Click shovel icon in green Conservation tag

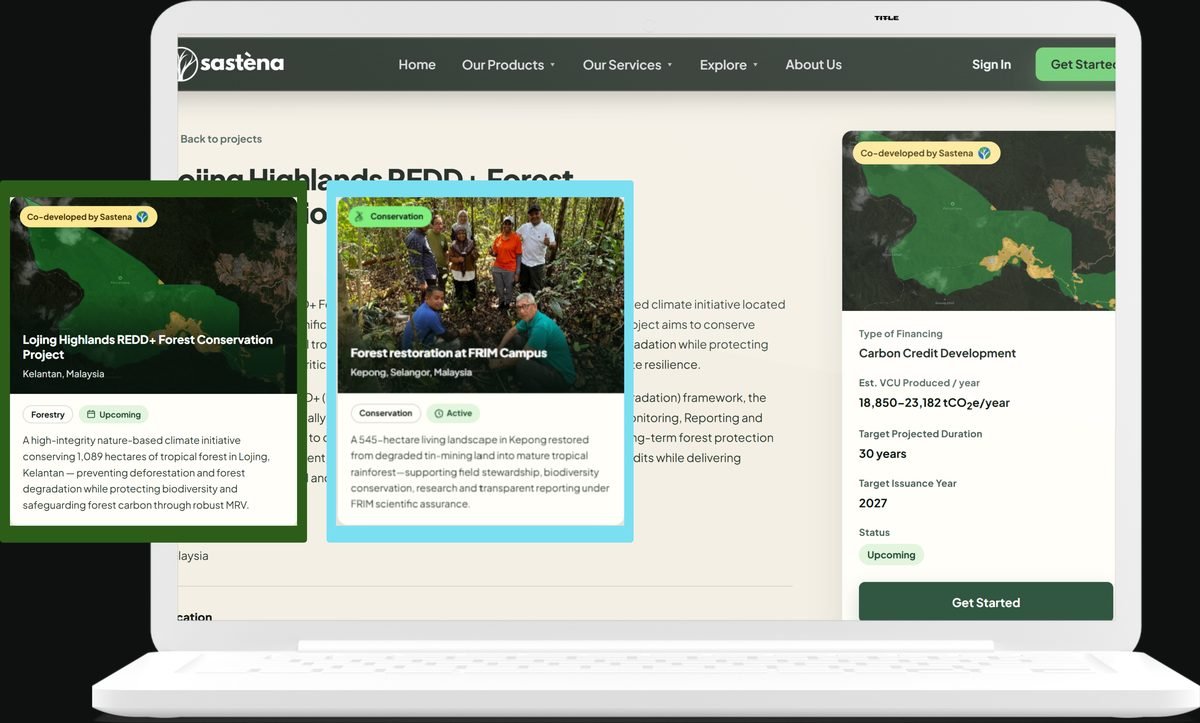[x=359, y=216]
